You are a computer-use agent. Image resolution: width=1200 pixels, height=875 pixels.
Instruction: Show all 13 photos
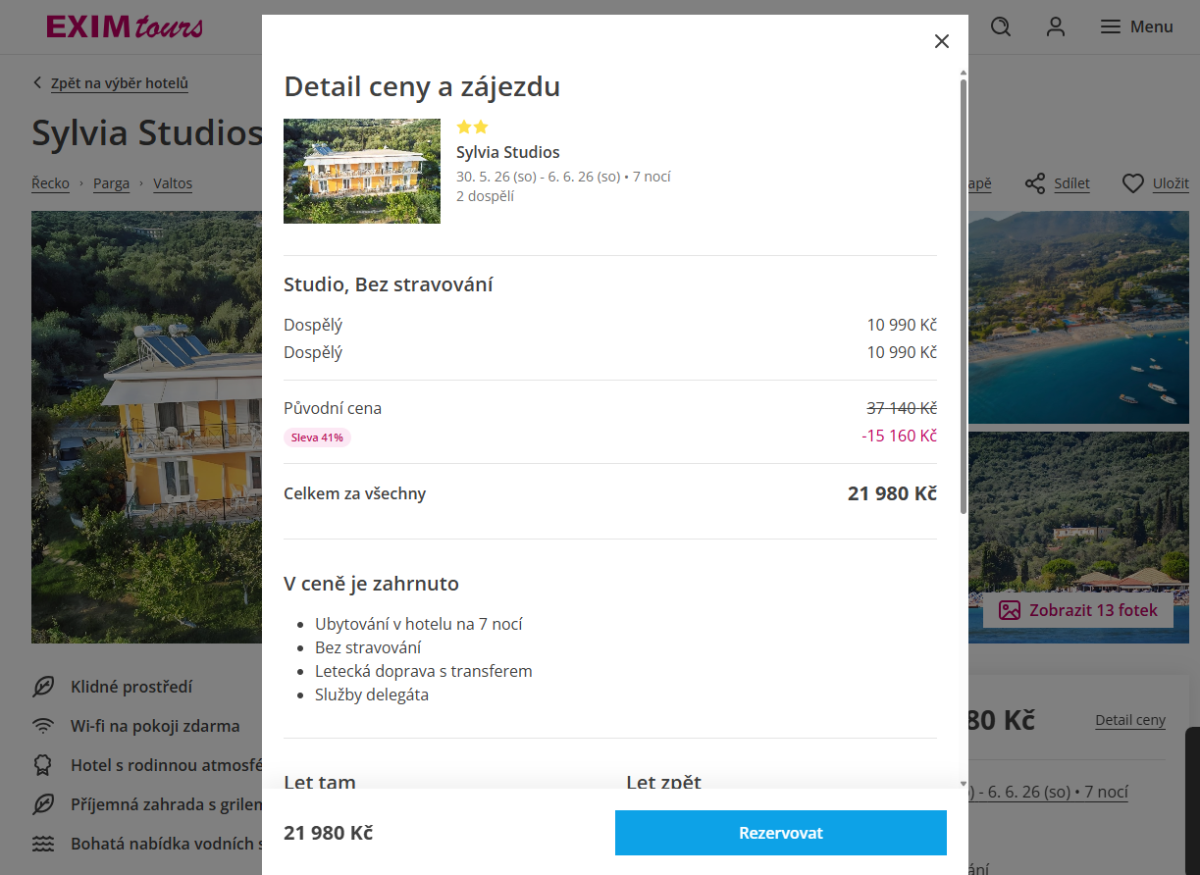click(1079, 610)
